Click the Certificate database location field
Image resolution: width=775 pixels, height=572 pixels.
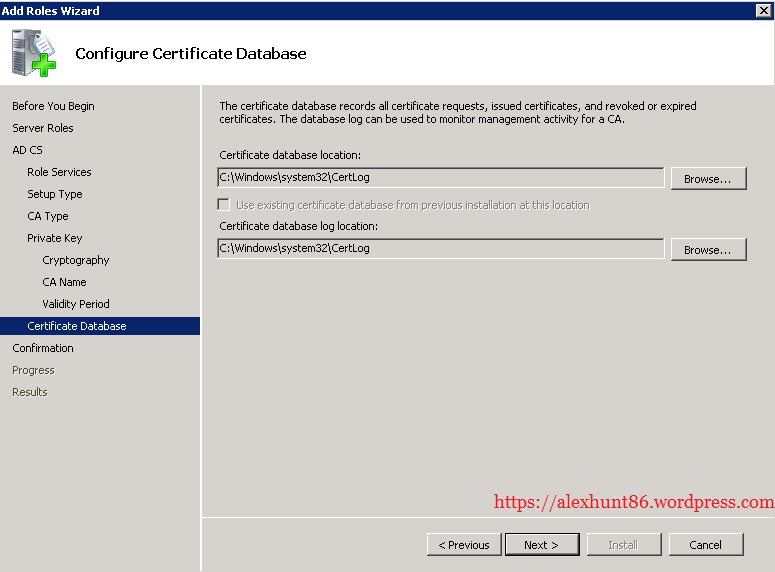click(440, 178)
